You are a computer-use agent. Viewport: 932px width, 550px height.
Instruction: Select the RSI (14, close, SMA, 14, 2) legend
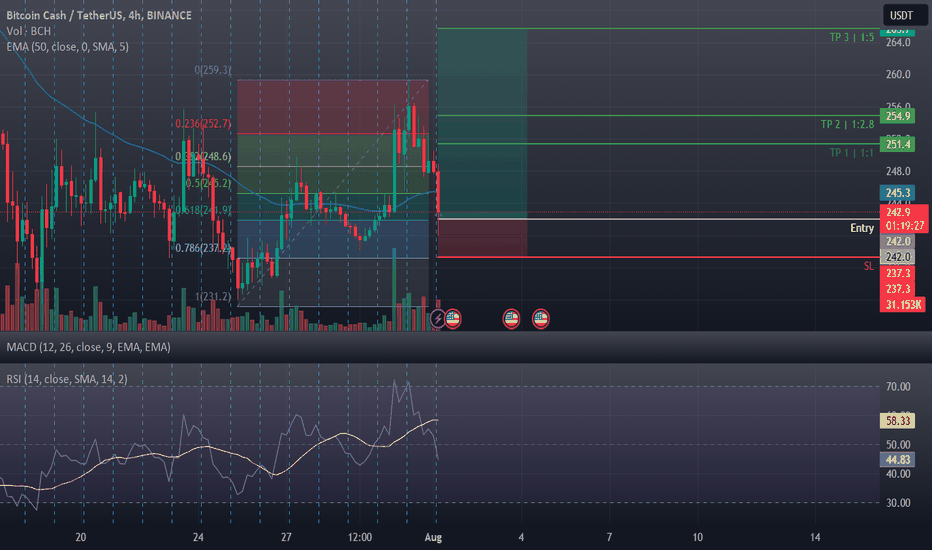pos(67,379)
